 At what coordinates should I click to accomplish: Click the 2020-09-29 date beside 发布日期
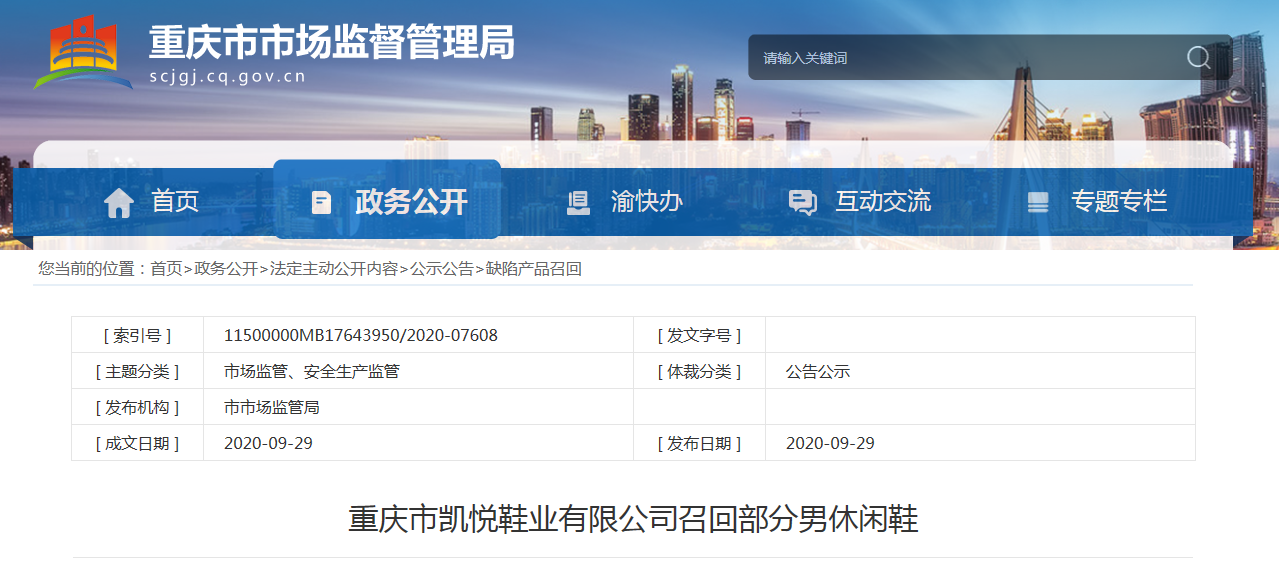(830, 443)
